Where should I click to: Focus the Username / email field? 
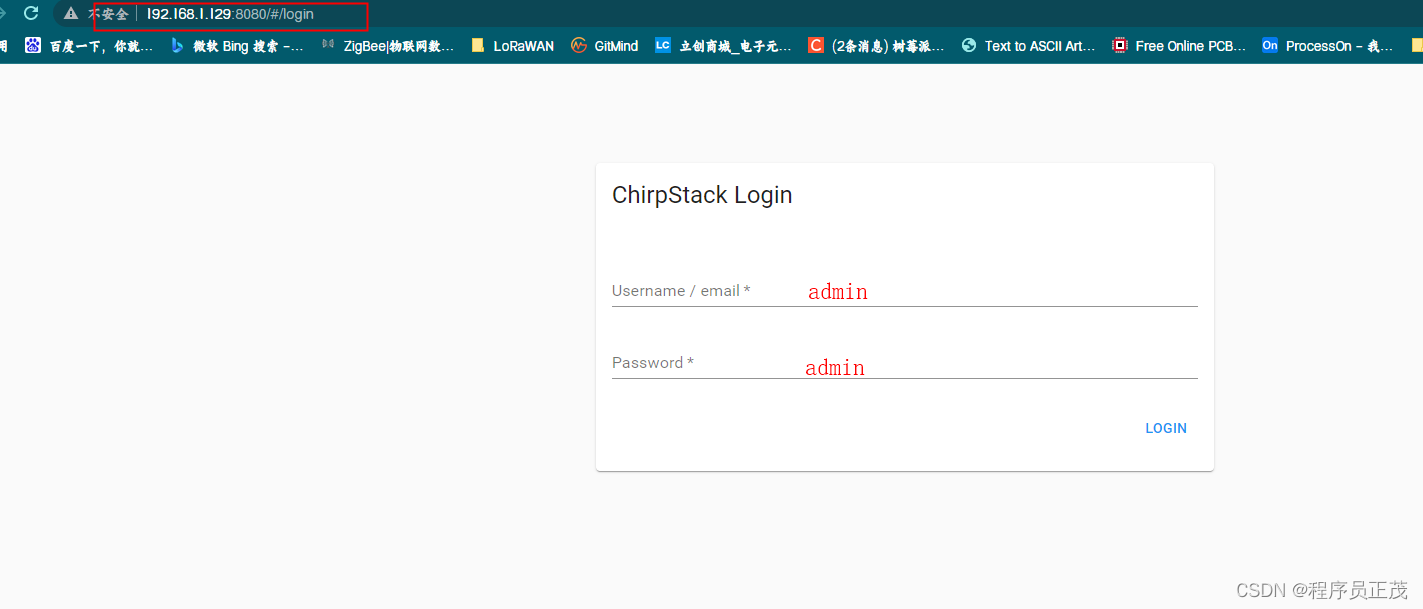coord(904,291)
